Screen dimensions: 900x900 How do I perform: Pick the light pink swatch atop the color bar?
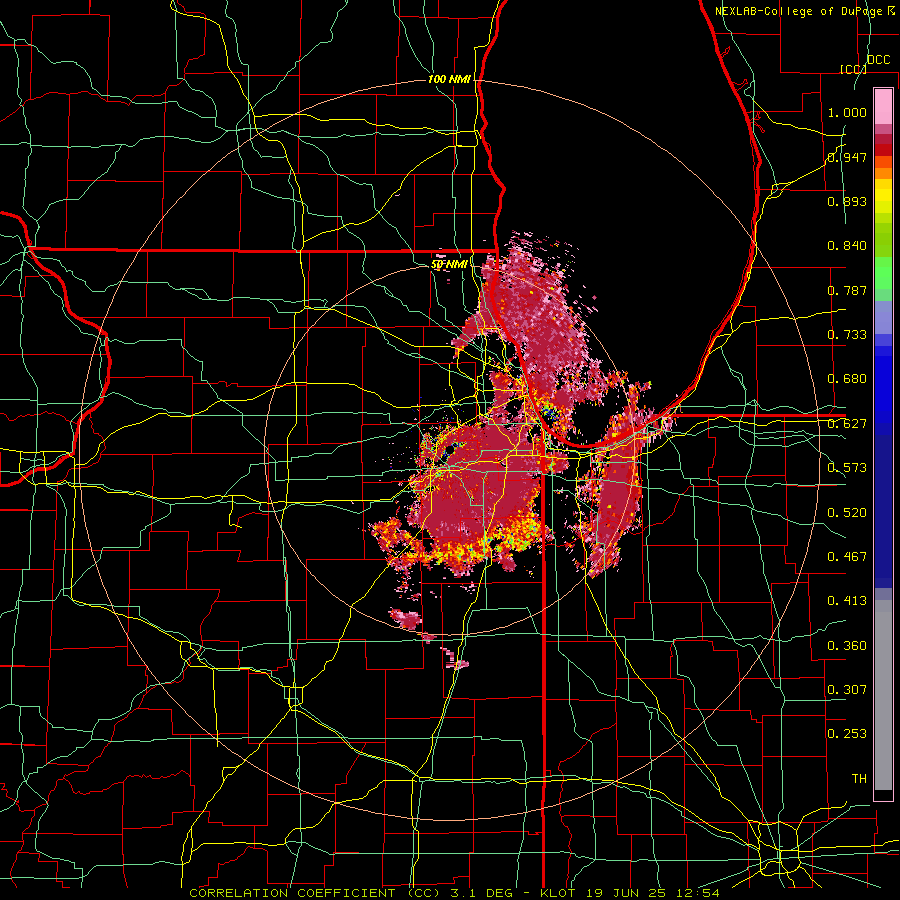[x=883, y=106]
